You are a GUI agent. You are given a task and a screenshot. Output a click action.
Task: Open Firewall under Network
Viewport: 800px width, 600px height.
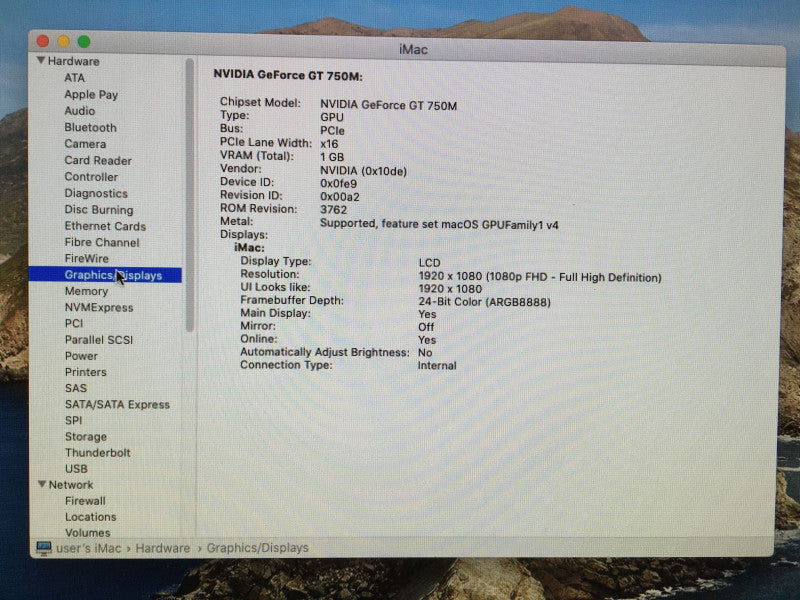85,501
